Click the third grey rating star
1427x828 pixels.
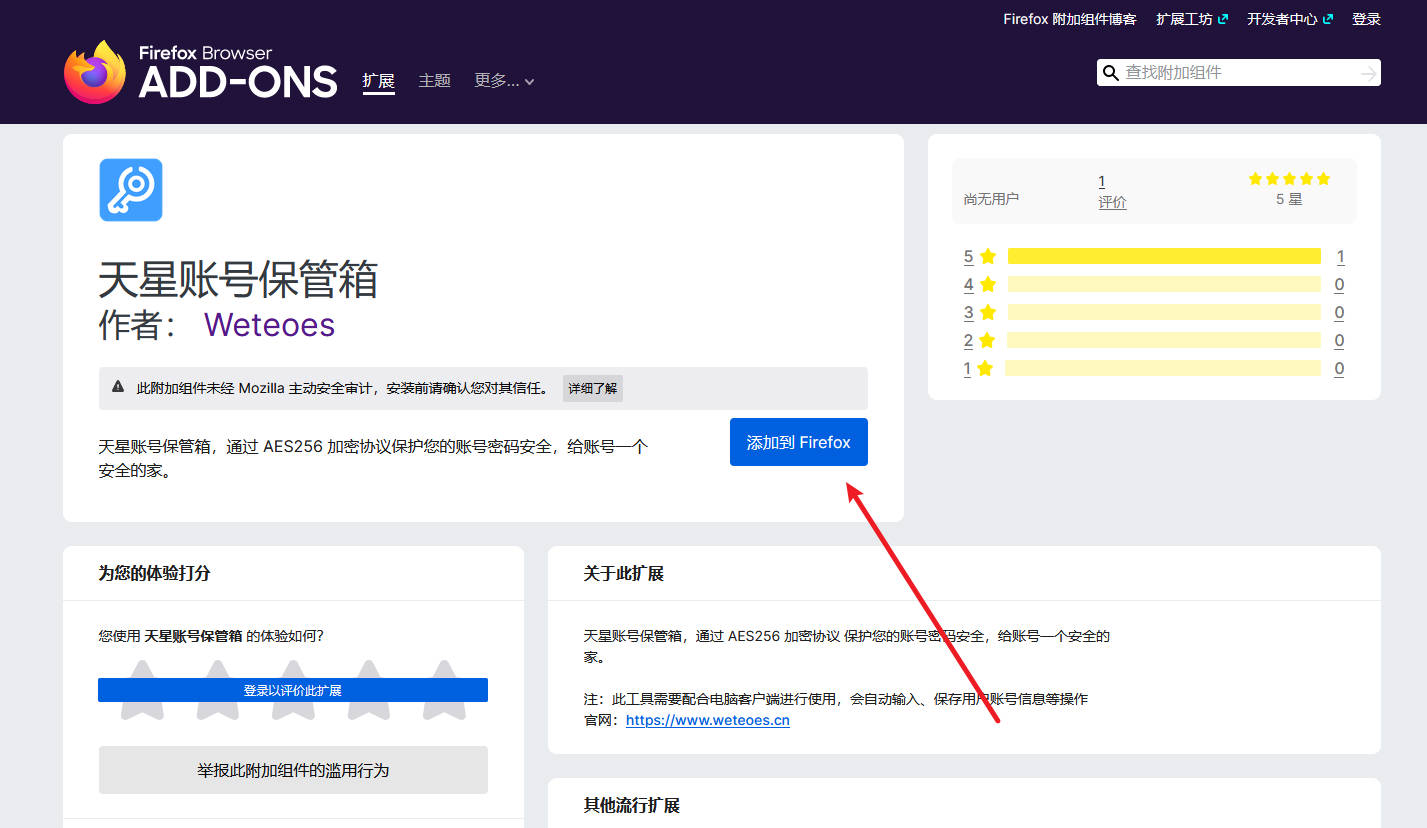[293, 690]
